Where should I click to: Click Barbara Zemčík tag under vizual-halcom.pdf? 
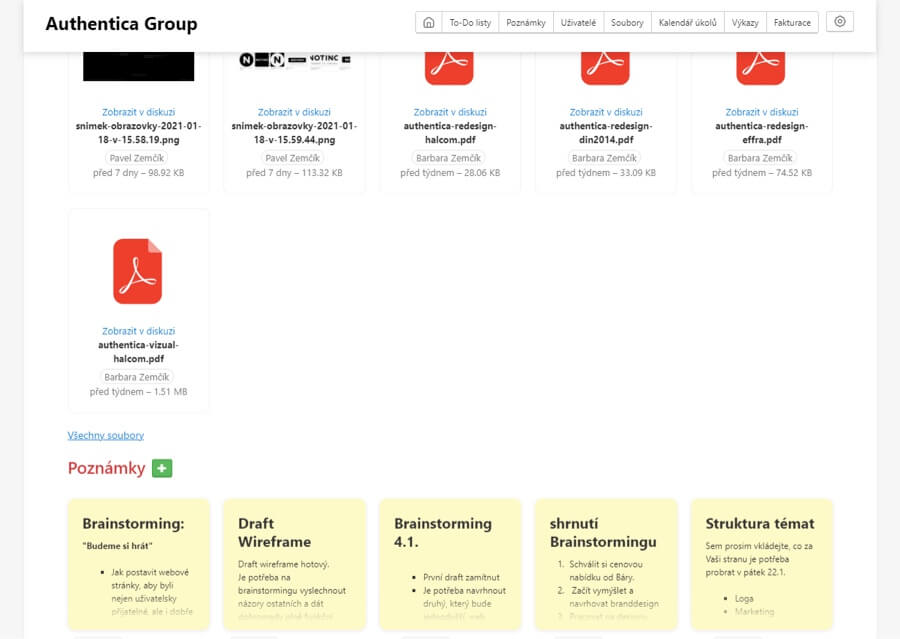click(x=137, y=377)
